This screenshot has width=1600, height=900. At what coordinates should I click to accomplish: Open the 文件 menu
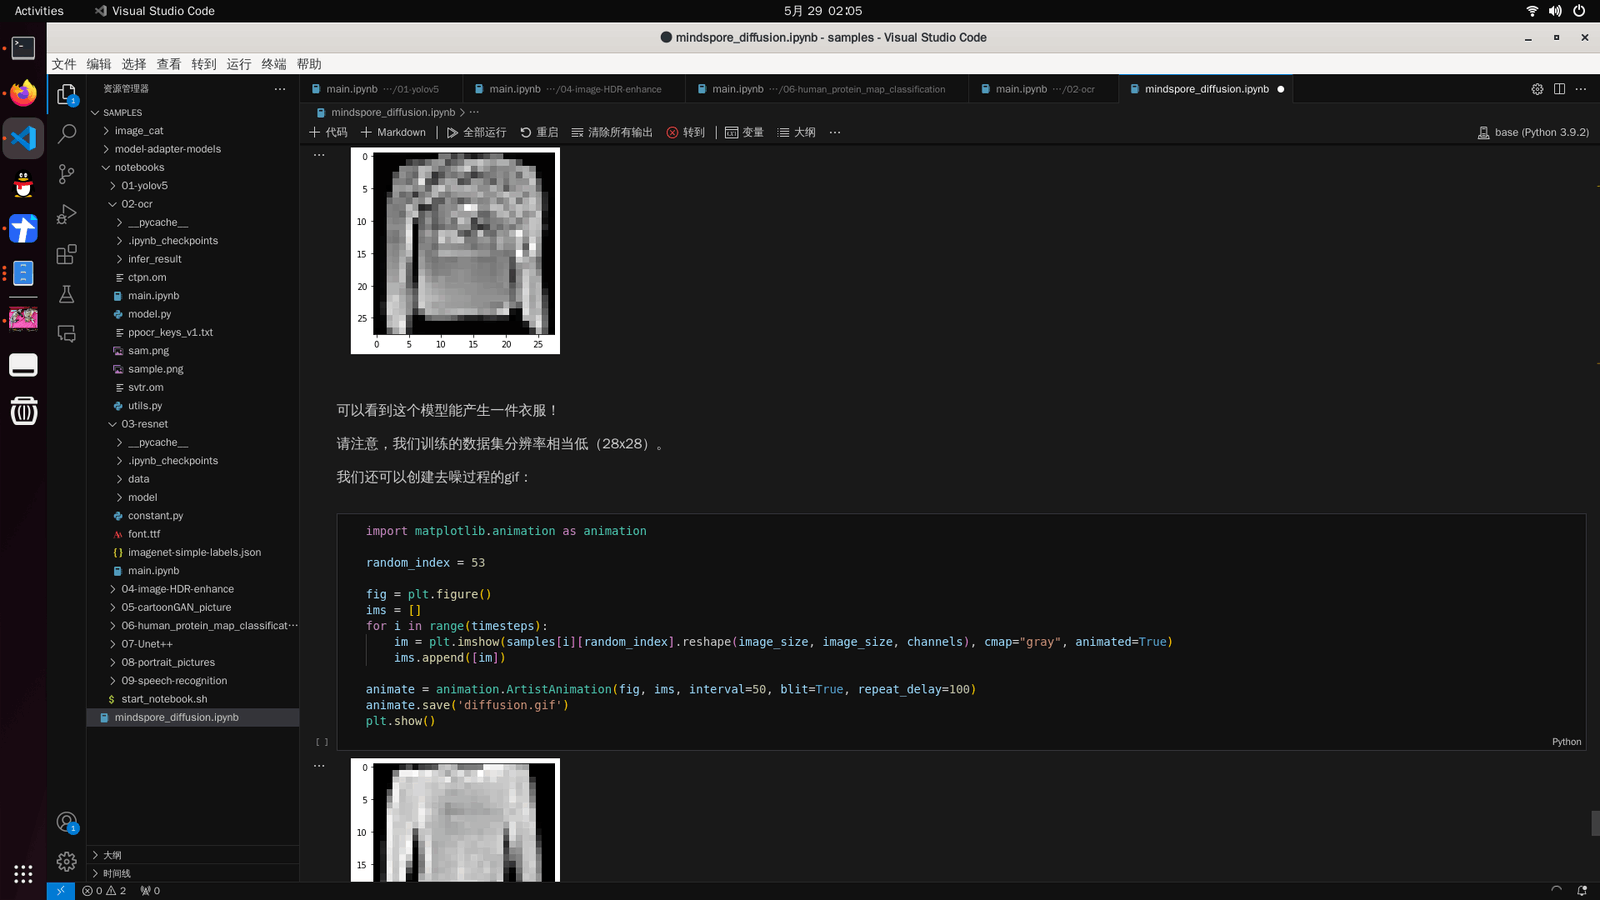pos(64,64)
